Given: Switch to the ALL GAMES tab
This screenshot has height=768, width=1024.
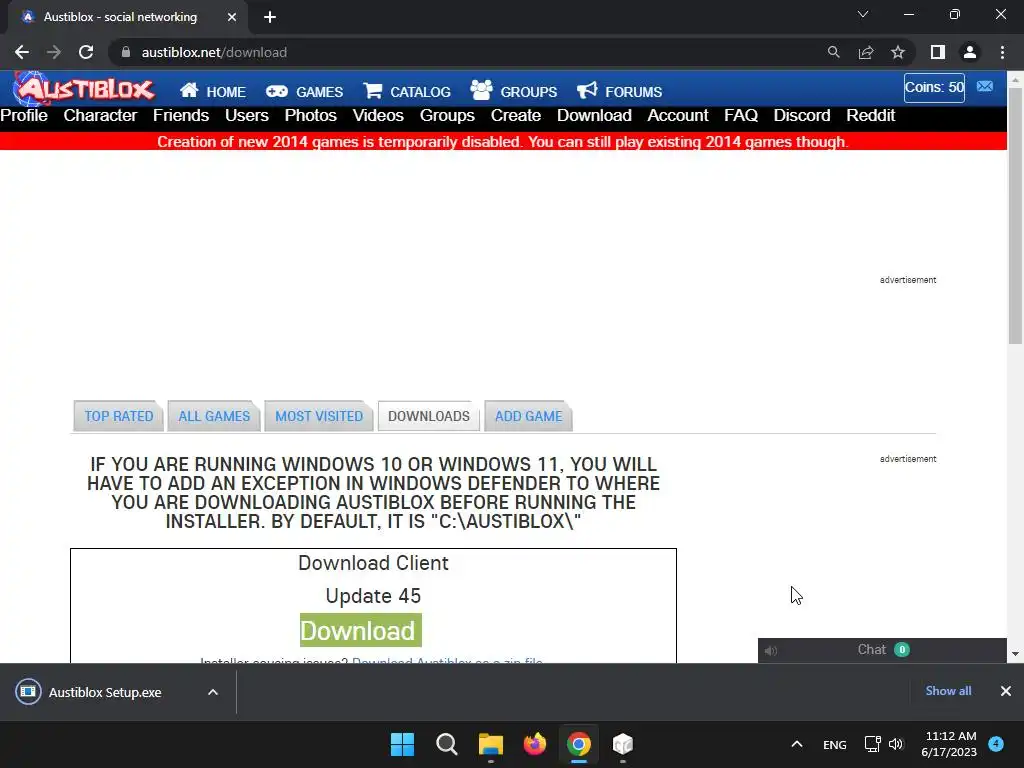Looking at the screenshot, I should (x=214, y=416).
